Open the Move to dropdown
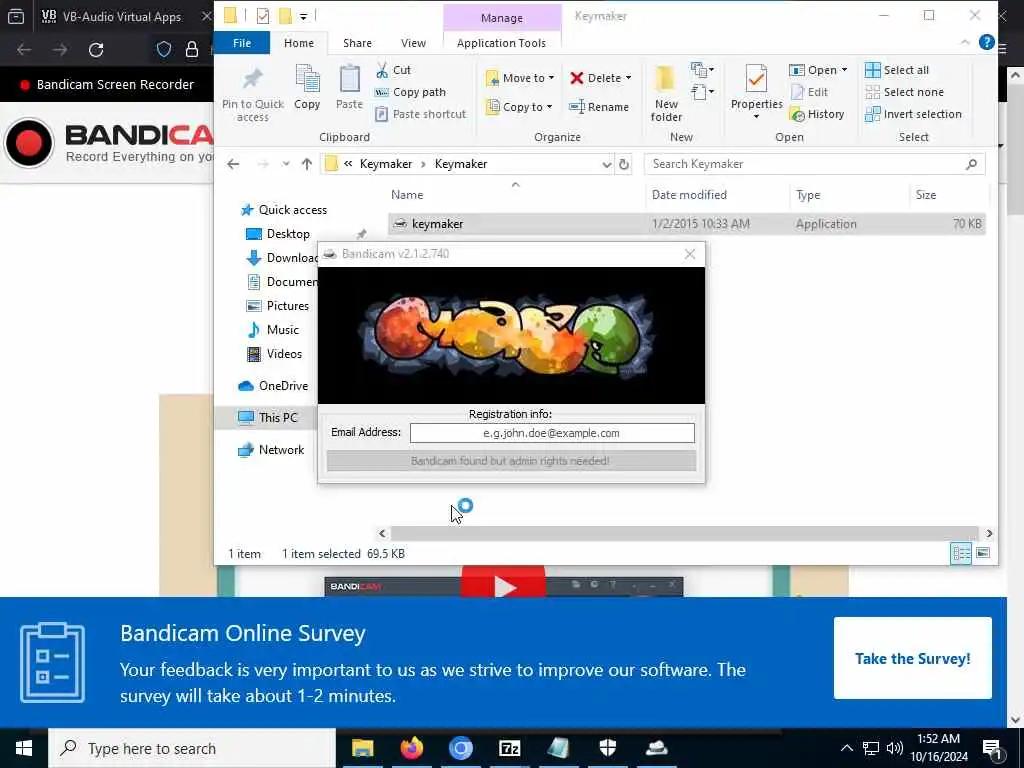The width and height of the screenshot is (1024, 768). click(x=520, y=78)
